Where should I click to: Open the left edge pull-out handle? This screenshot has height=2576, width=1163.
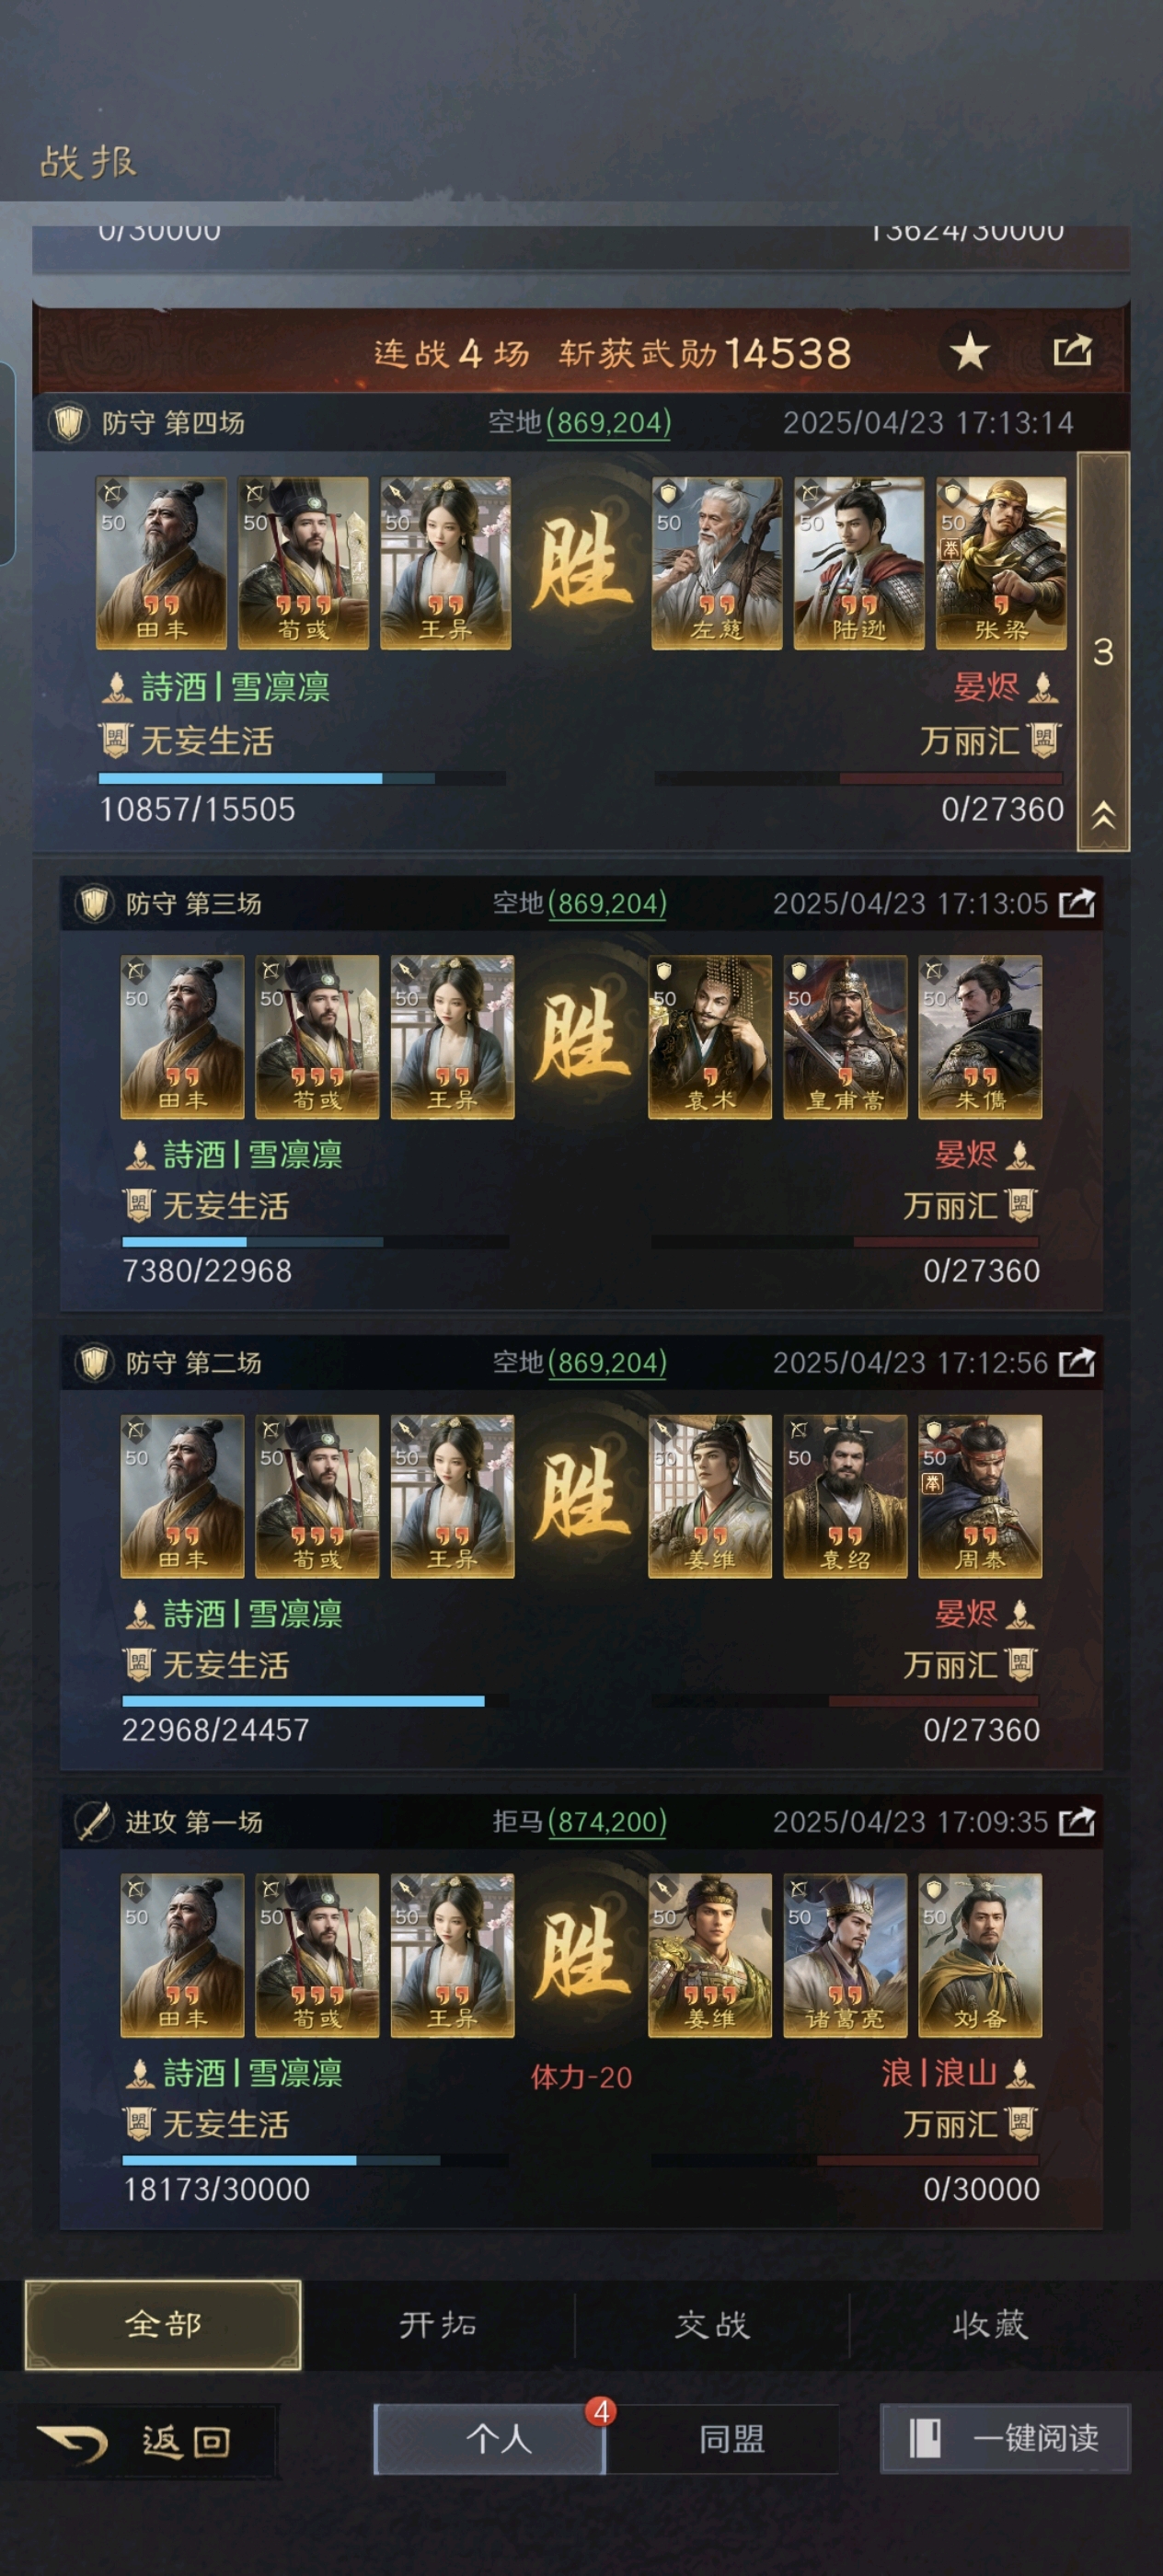click(6, 463)
